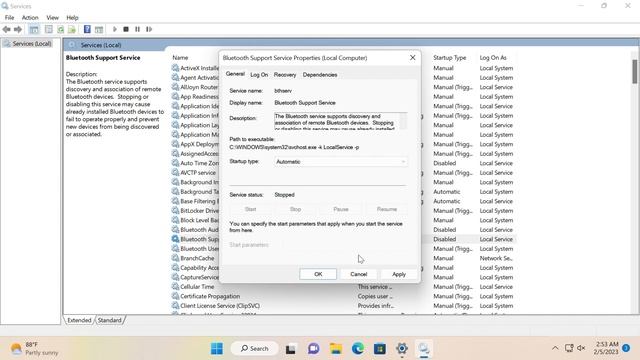Open File Explorer from the taskbar
The height and width of the screenshot is (360, 640).
pos(336,349)
